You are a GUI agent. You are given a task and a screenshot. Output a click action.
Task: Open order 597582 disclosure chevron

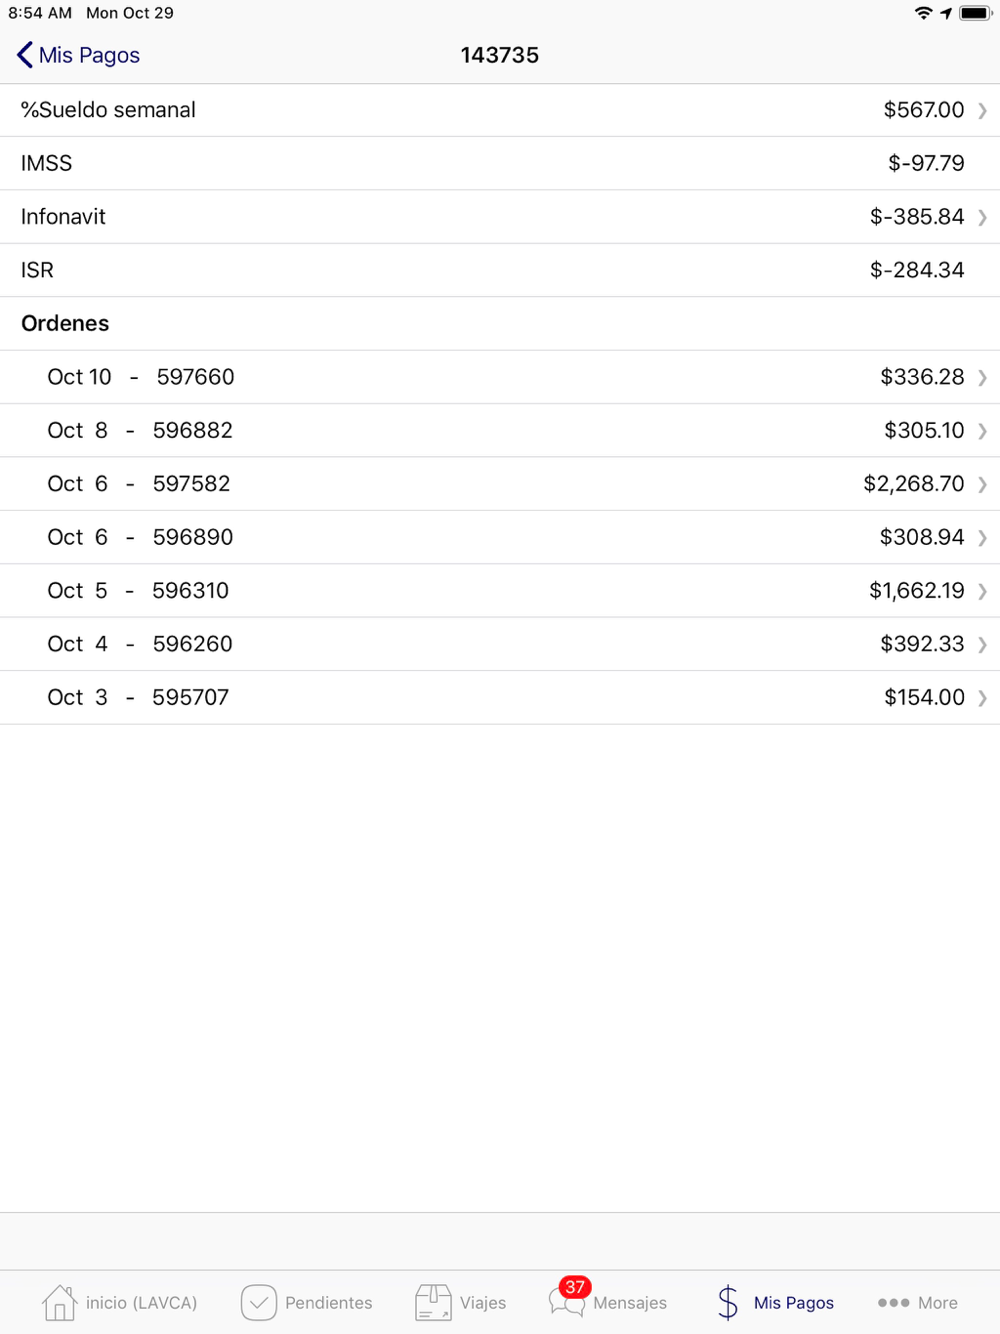pyautogui.click(x=983, y=484)
